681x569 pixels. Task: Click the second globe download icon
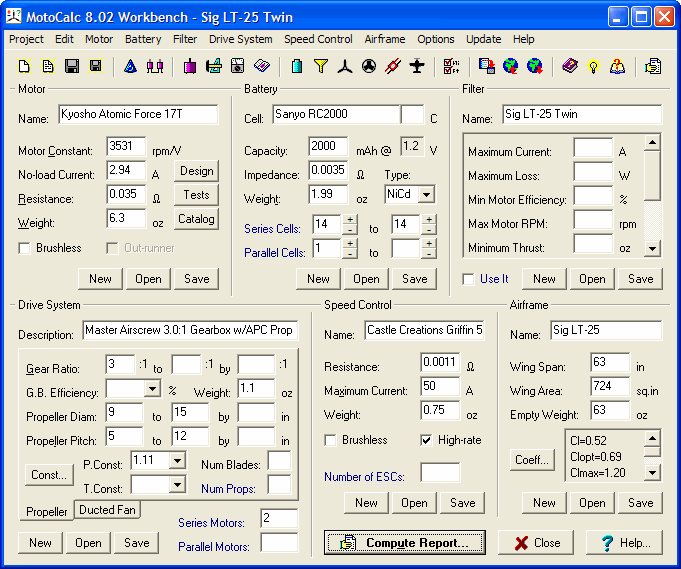535,66
